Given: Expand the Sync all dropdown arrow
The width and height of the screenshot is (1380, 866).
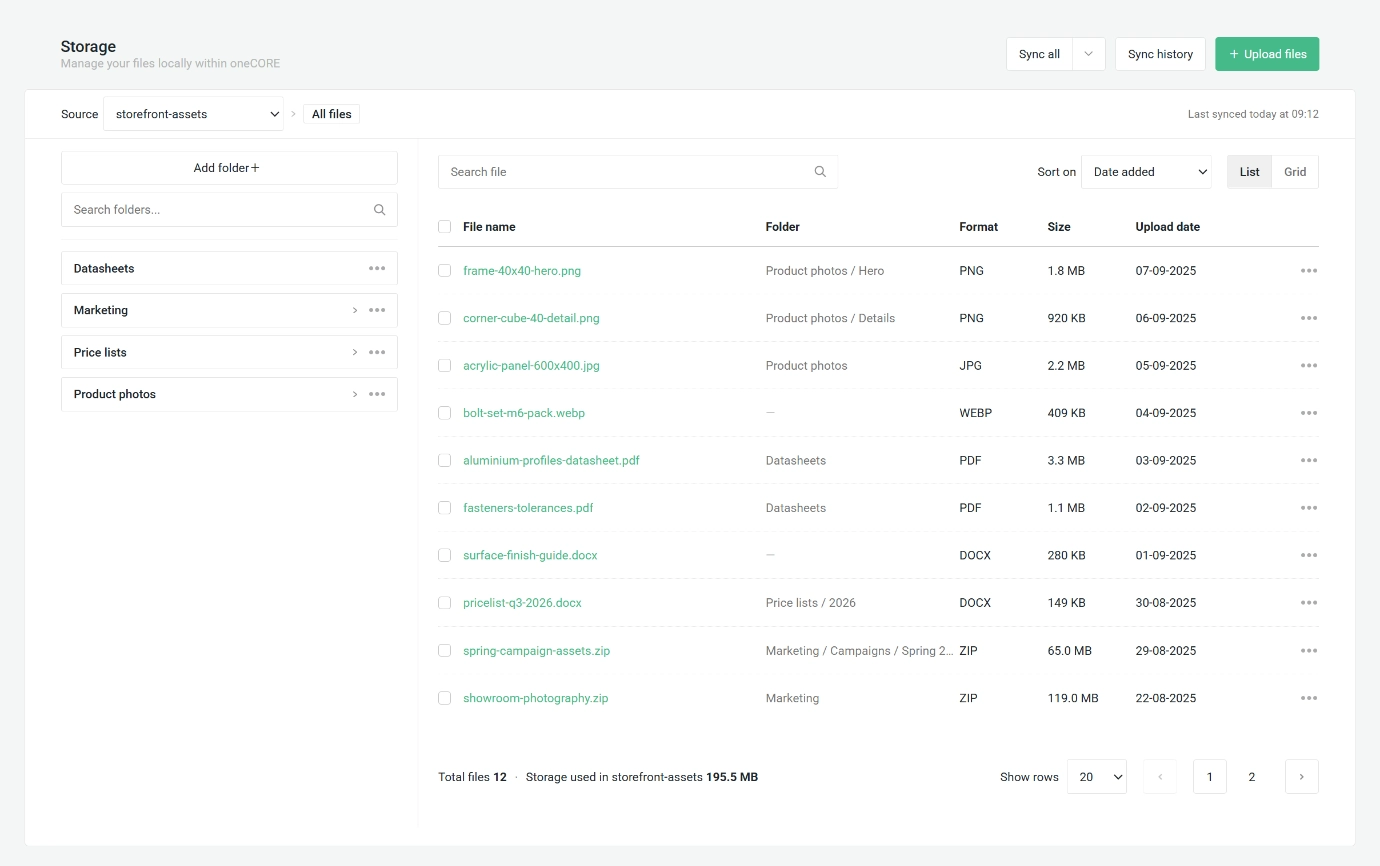Looking at the screenshot, I should tap(1089, 54).
